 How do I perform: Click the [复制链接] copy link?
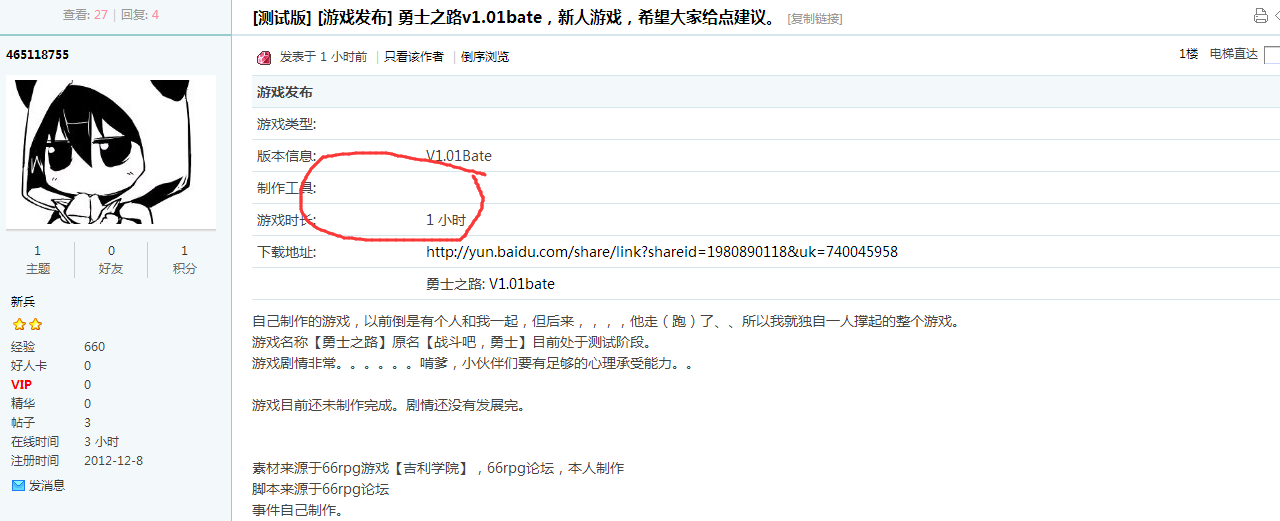click(x=815, y=19)
